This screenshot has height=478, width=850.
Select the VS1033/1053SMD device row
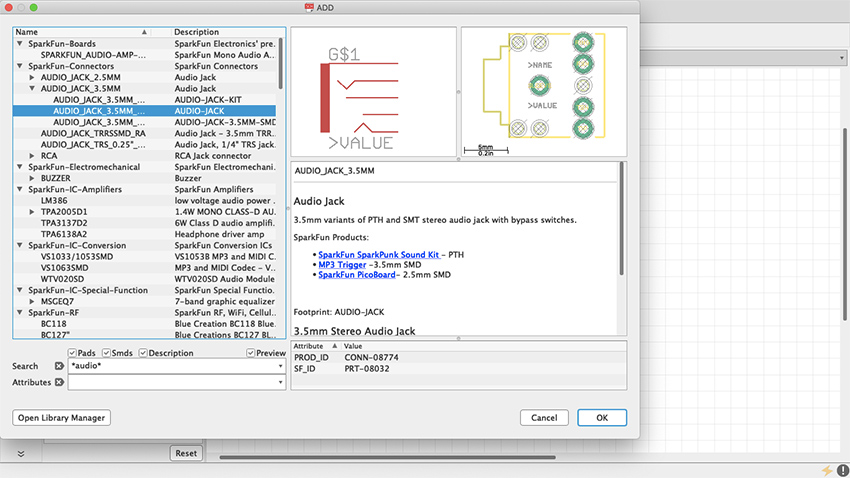click(x=144, y=256)
